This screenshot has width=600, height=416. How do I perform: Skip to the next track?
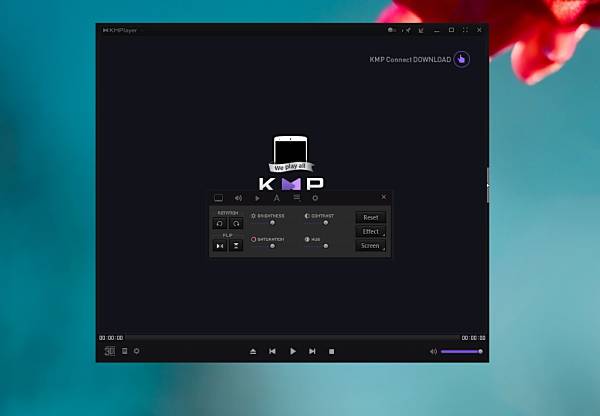click(312, 351)
